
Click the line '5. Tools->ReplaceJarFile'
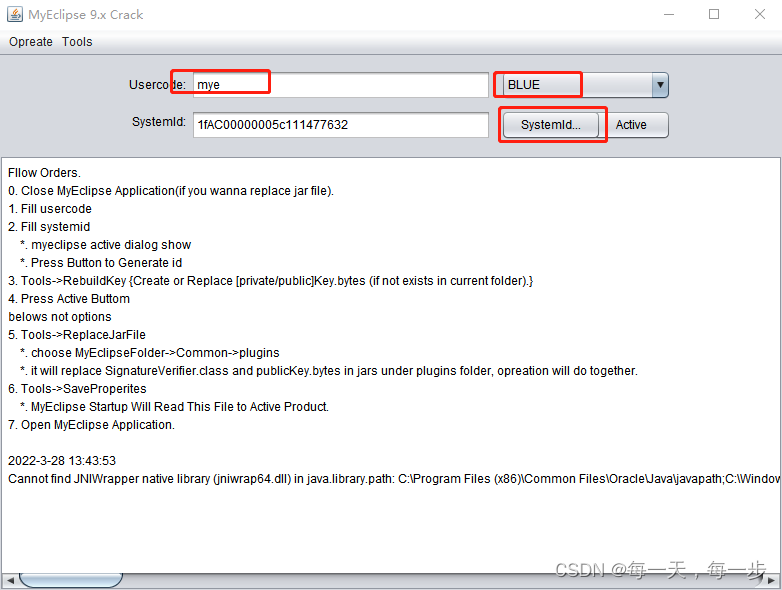(x=77, y=335)
